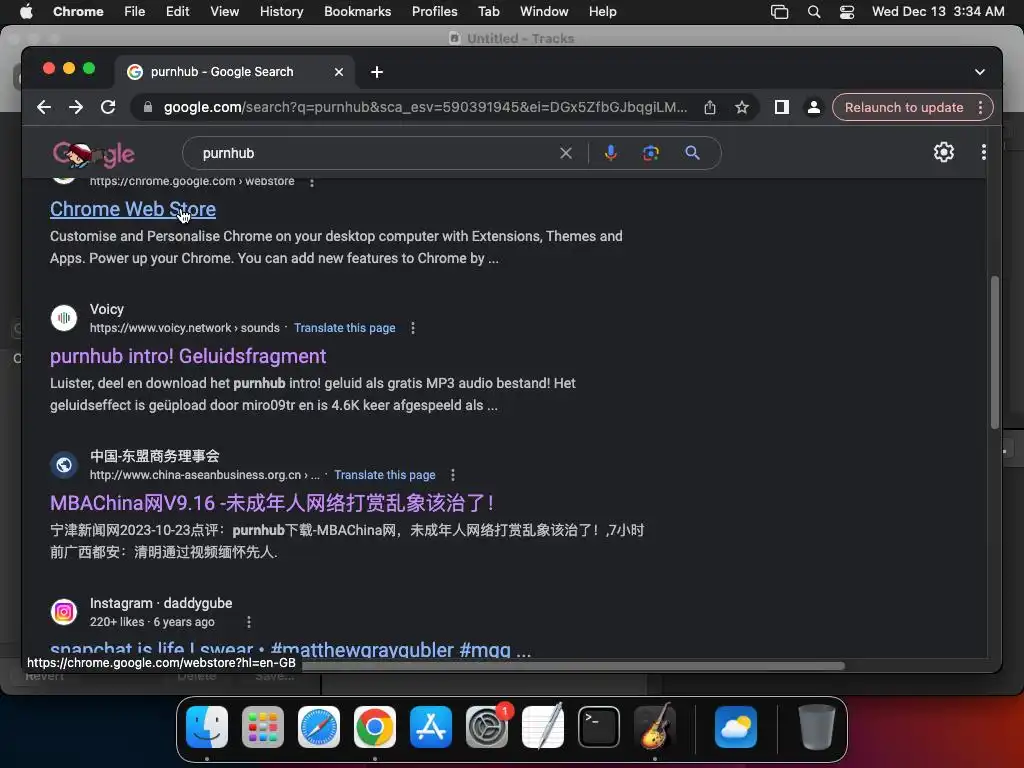
Task: Go forward to the next page
Action: [76, 107]
